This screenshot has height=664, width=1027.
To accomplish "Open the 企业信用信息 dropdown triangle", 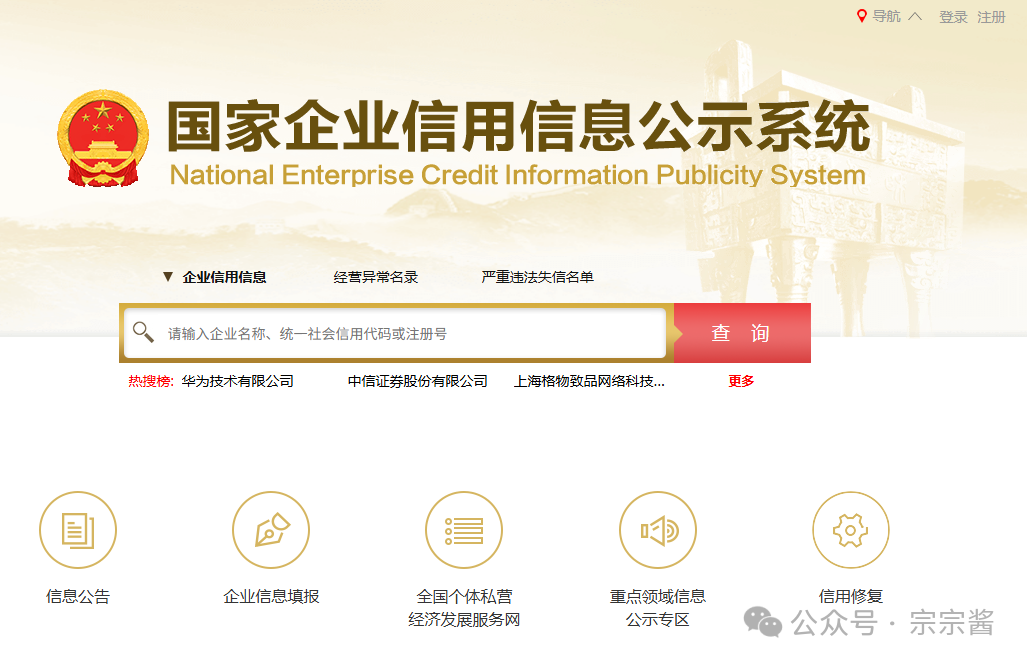I will pyautogui.click(x=167, y=277).
